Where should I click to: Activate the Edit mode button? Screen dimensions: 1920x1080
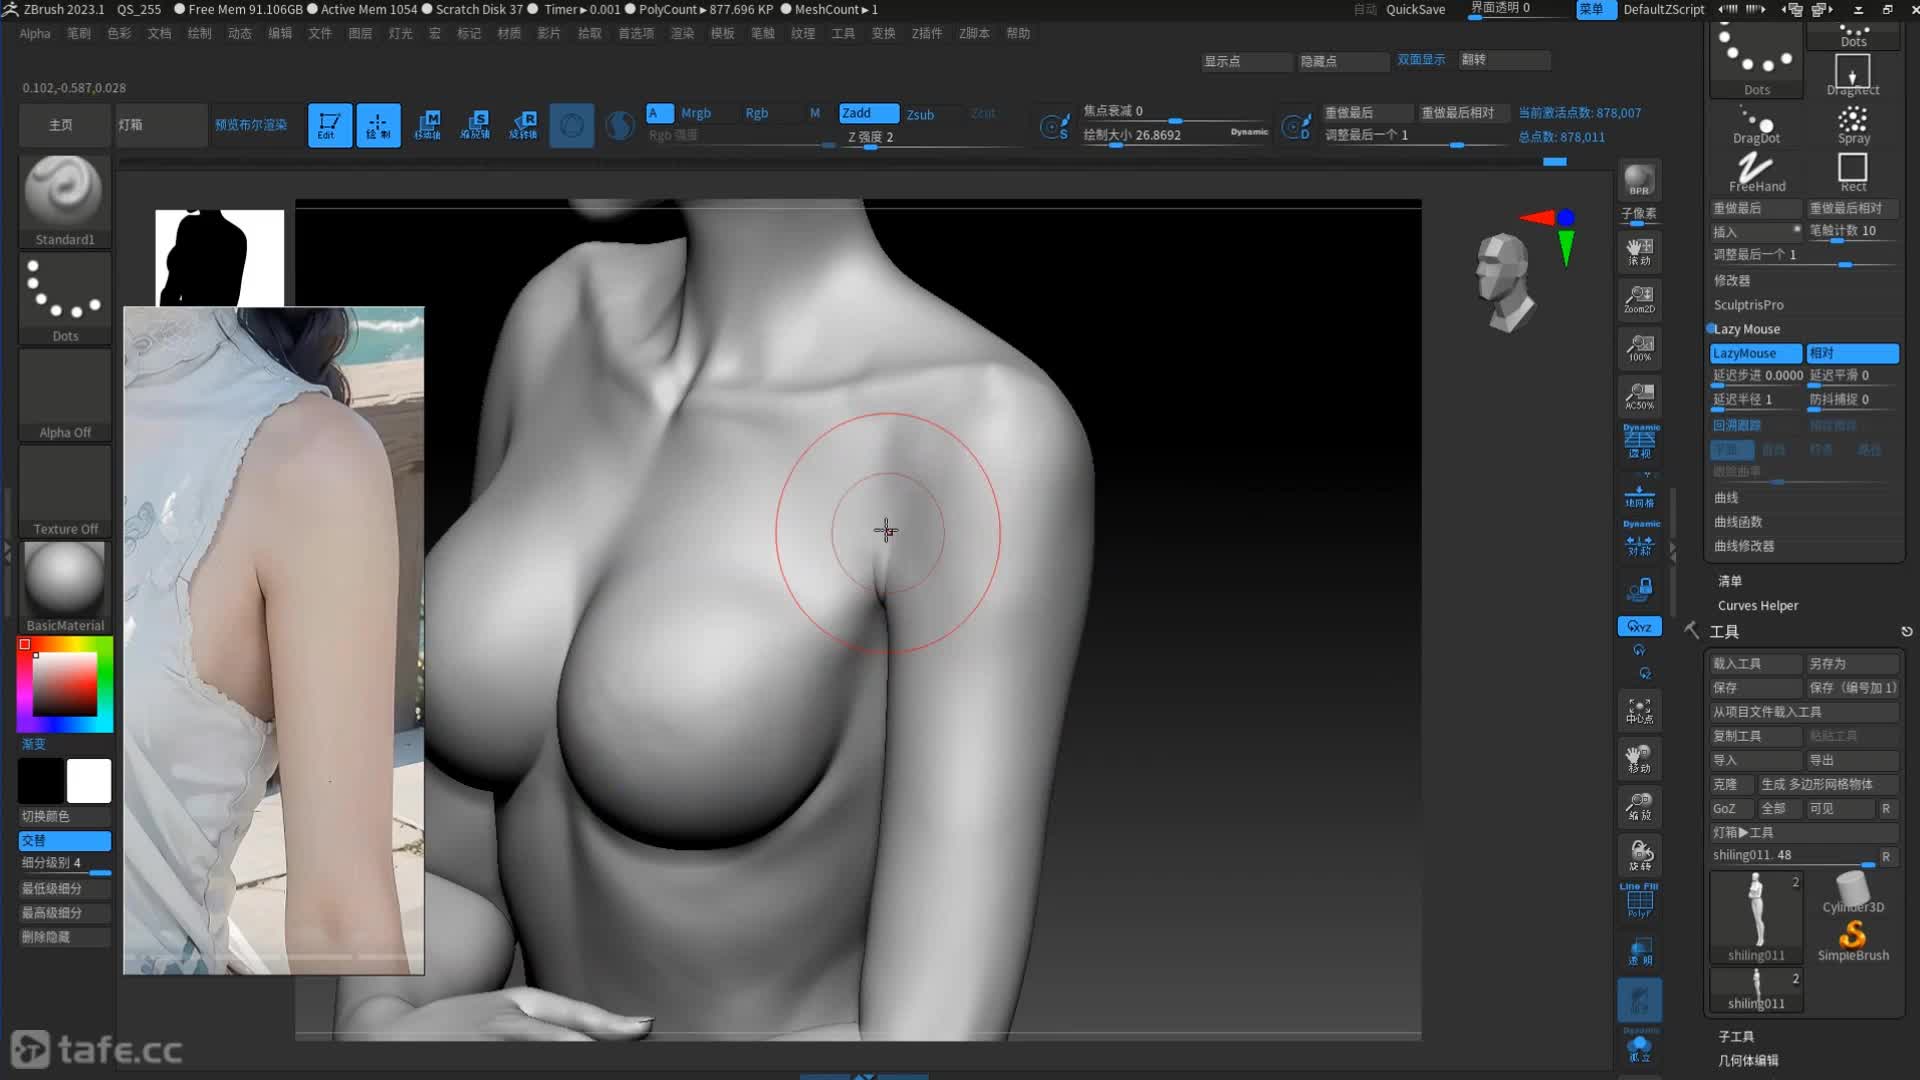point(329,125)
